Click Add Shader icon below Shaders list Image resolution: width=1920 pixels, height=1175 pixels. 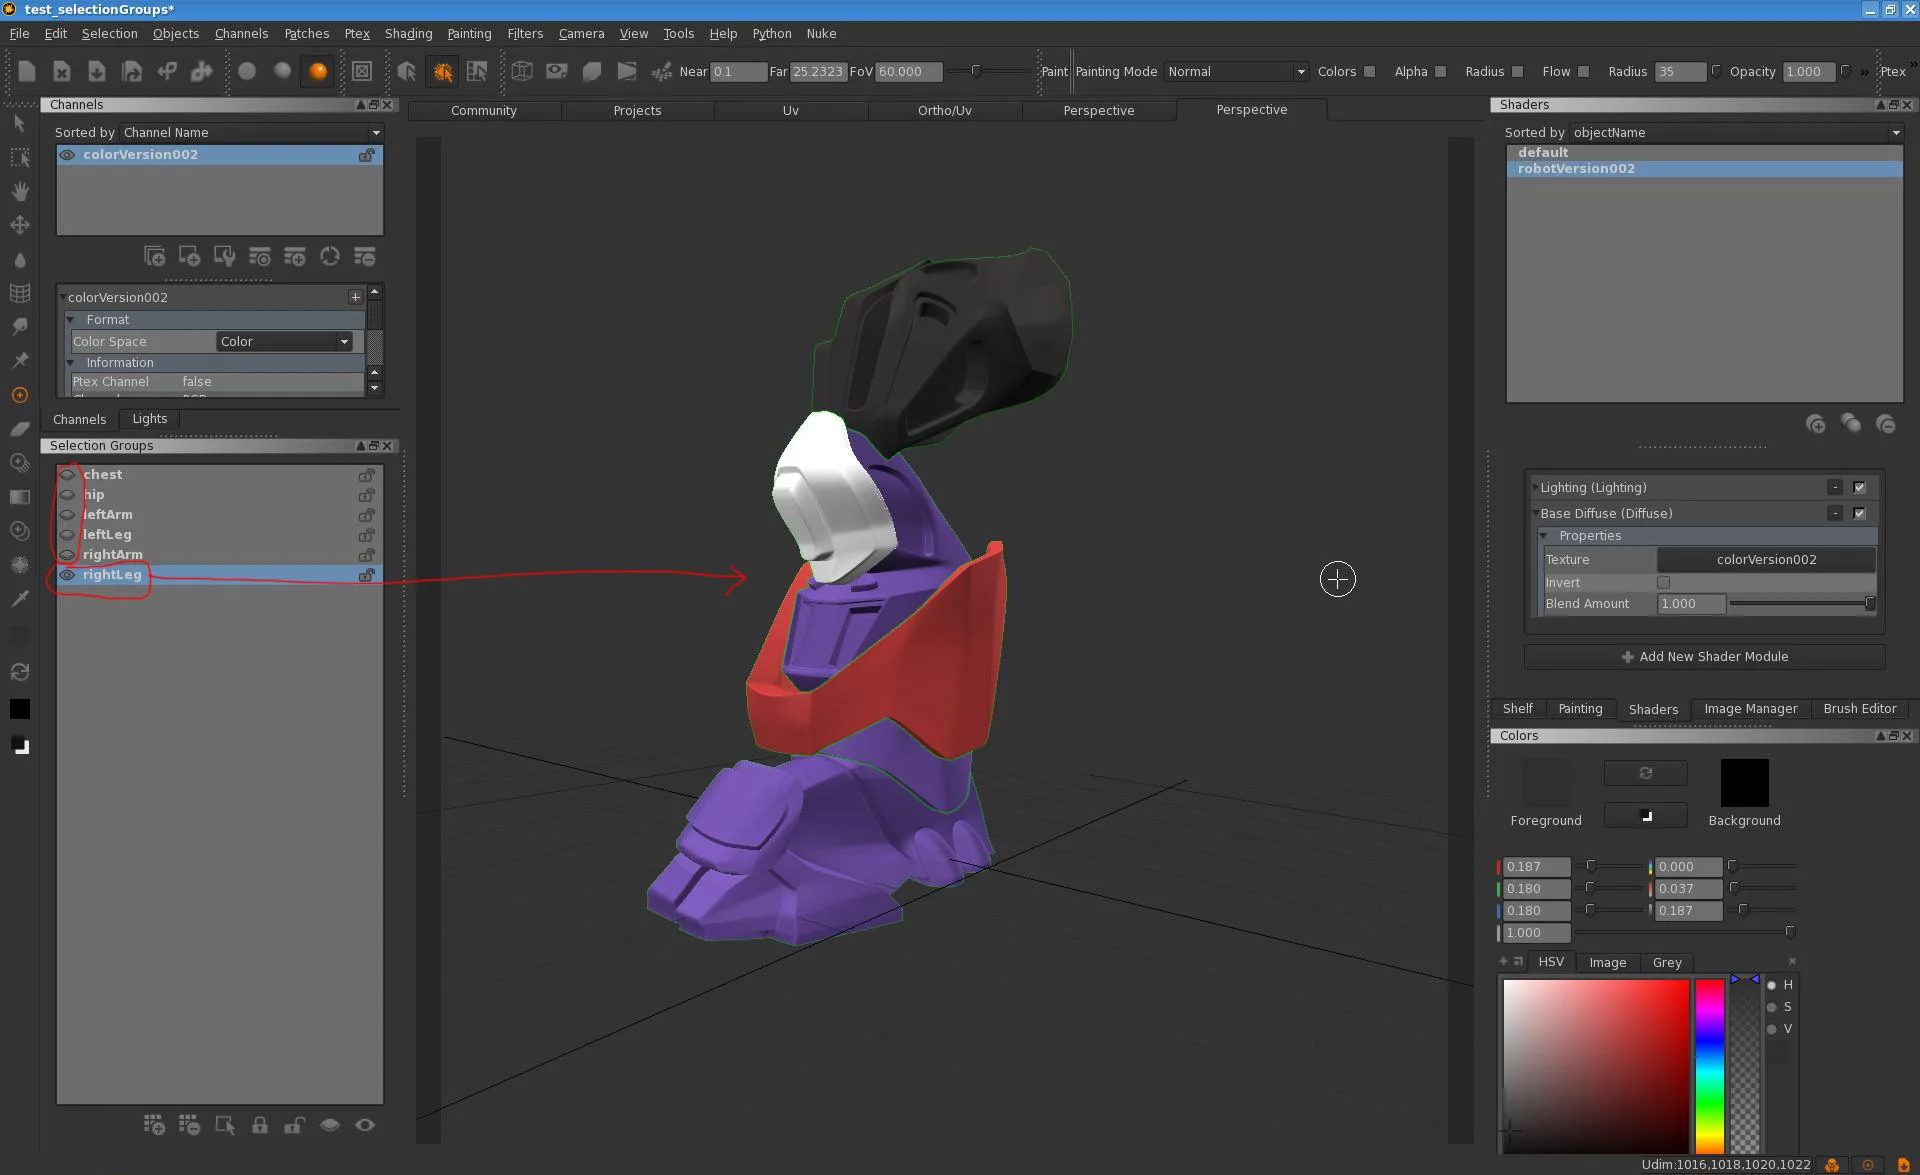tap(1816, 424)
